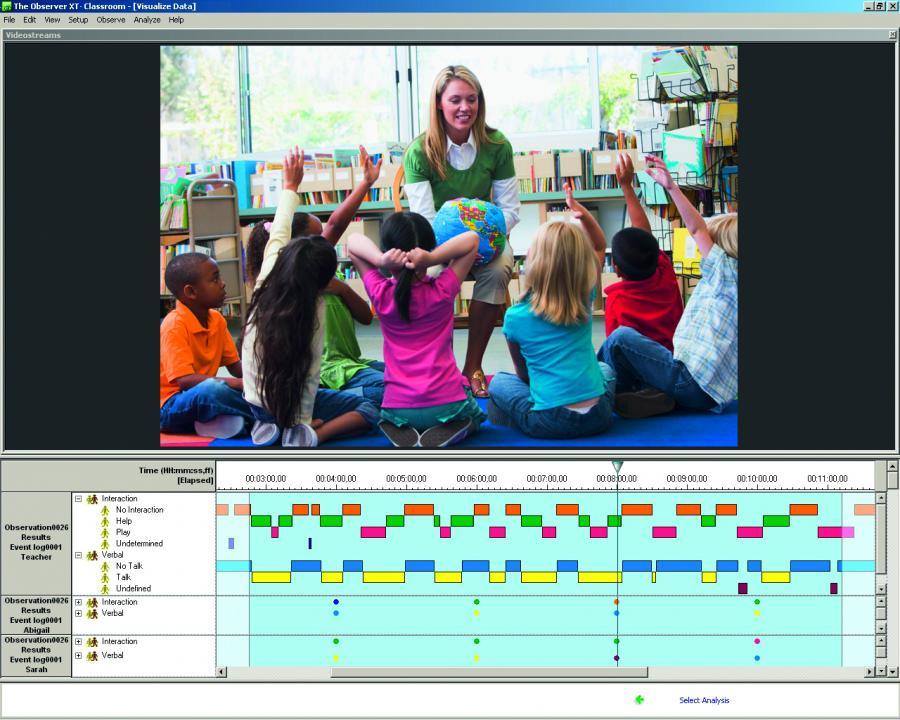
Task: Select the Help behavior icon
Action: [x=105, y=521]
